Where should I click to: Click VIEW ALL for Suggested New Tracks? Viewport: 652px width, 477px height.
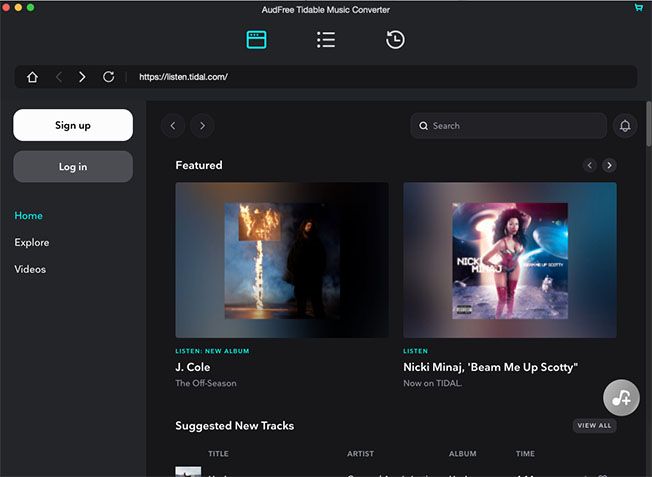(594, 425)
